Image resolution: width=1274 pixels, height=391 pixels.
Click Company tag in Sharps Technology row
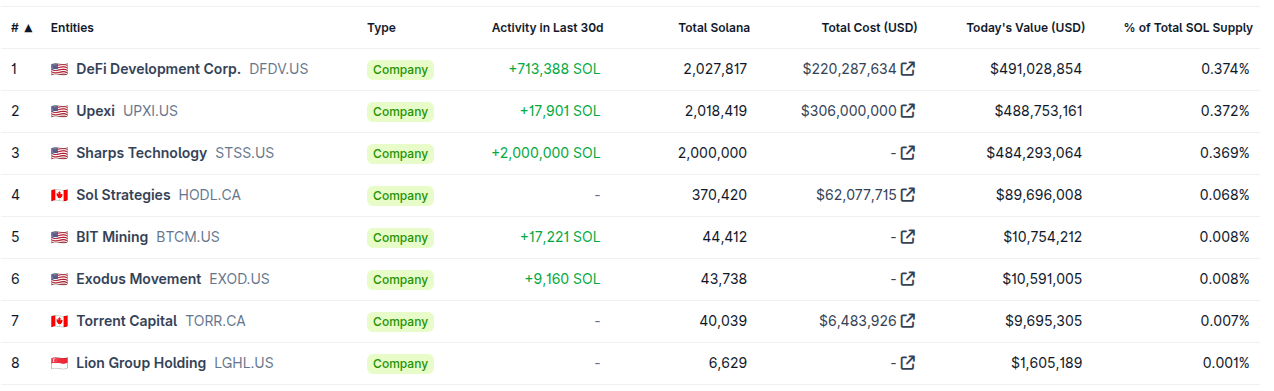tap(400, 154)
